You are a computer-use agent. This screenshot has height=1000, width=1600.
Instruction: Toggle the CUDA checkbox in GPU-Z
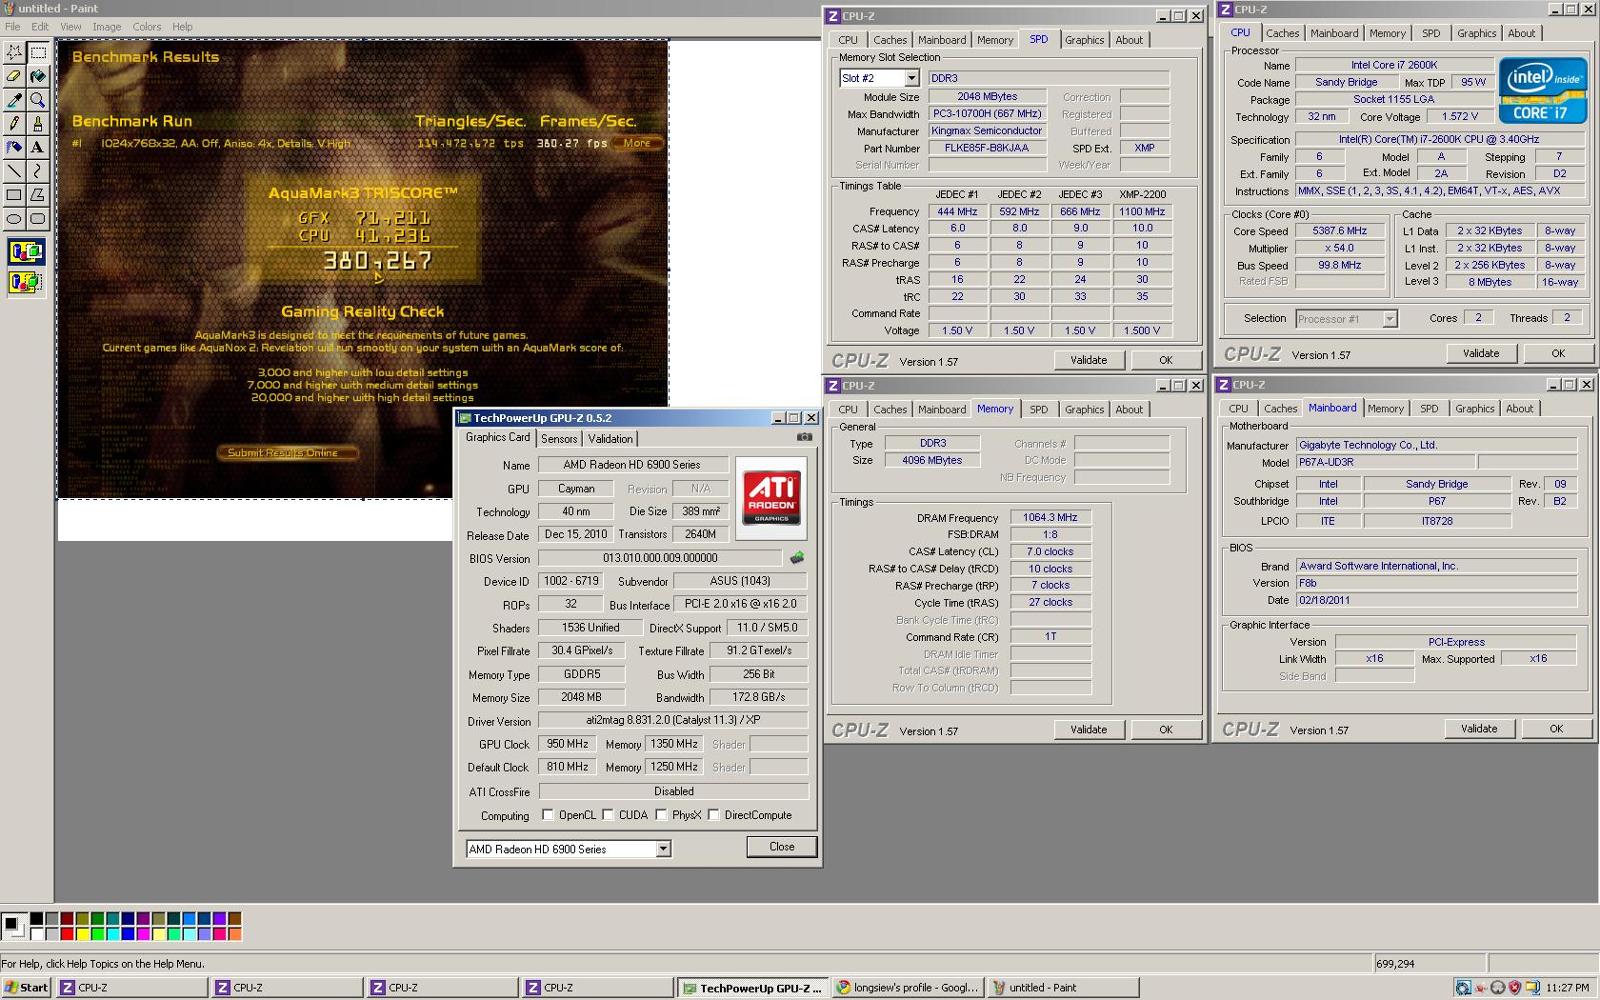(608, 815)
